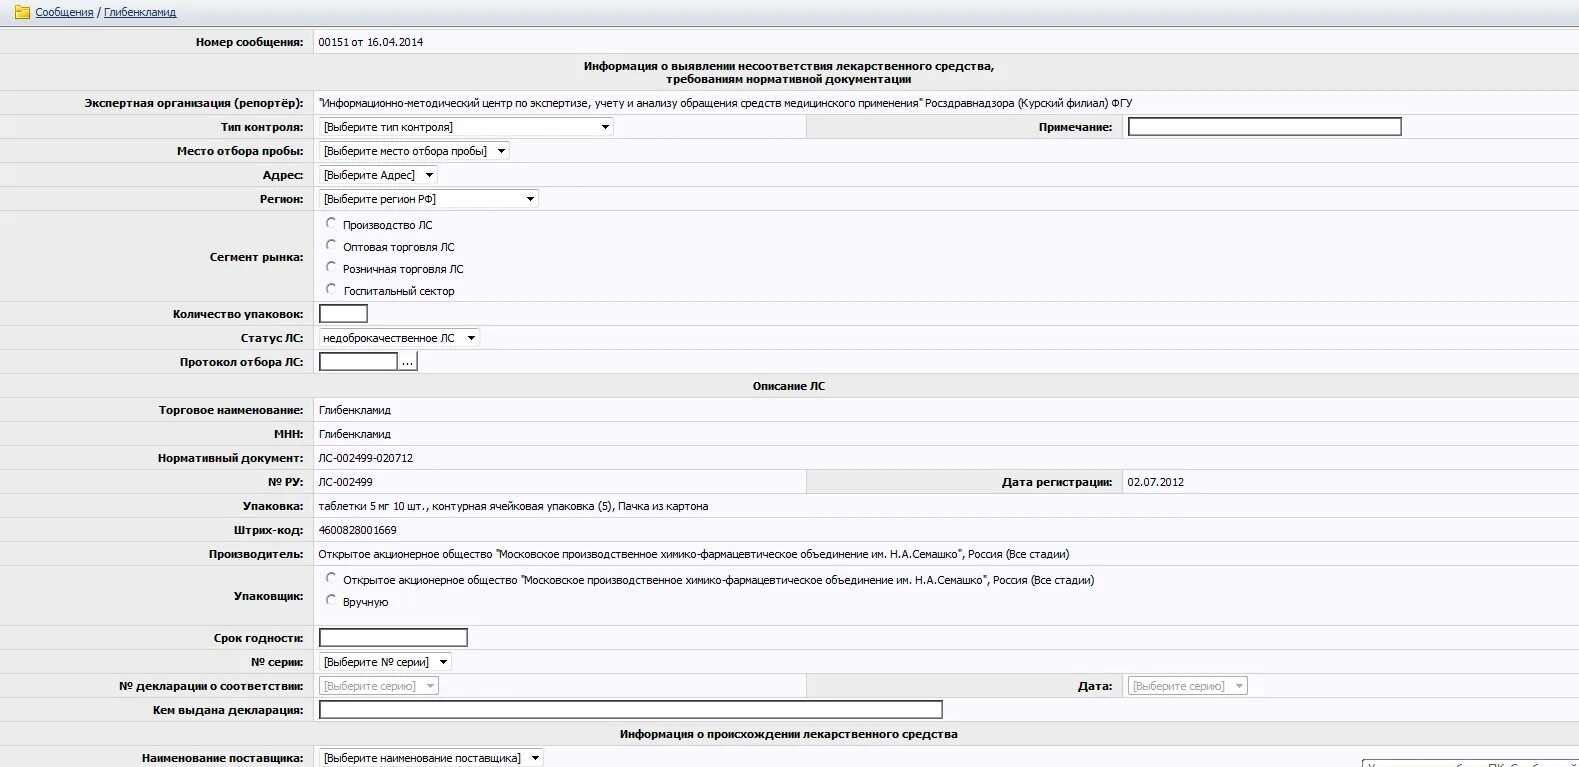The width and height of the screenshot is (1579, 767).
Task: Click the Упаковка value таблетки 5 мг
Action: (x=513, y=506)
